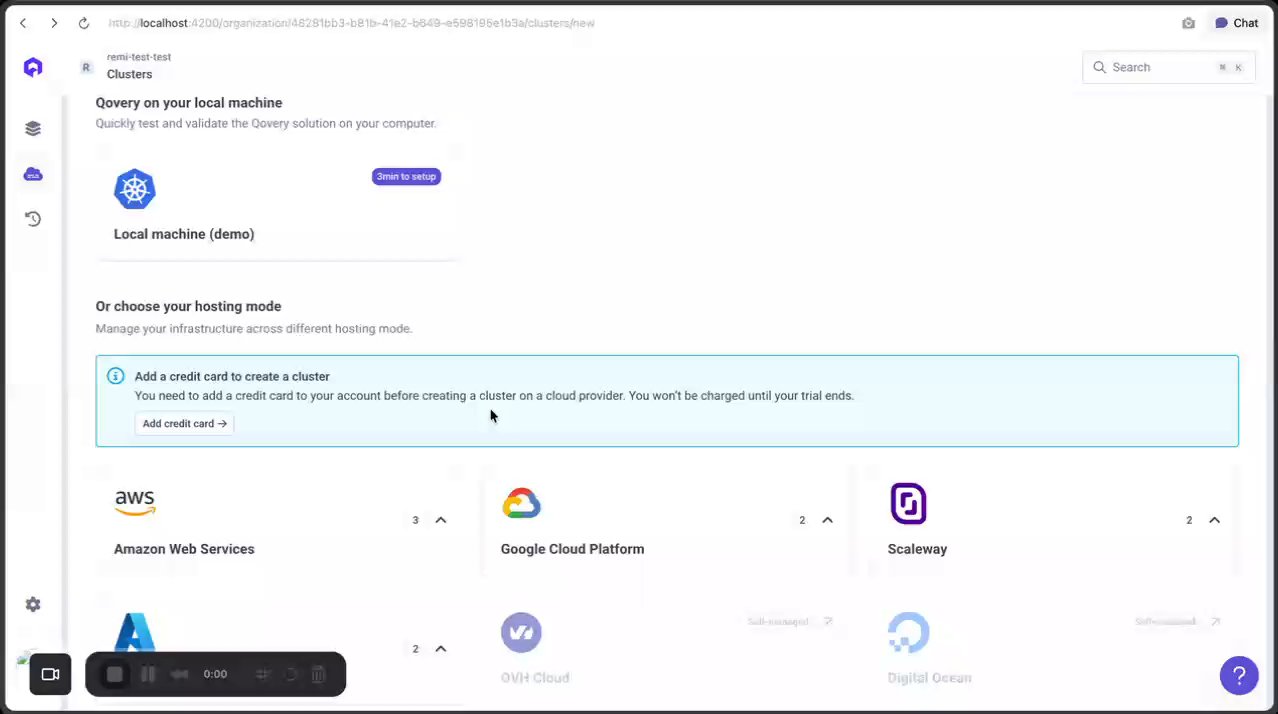The image size is (1278, 714).
Task: Select the remi-test-test organization name
Action: (x=139, y=57)
